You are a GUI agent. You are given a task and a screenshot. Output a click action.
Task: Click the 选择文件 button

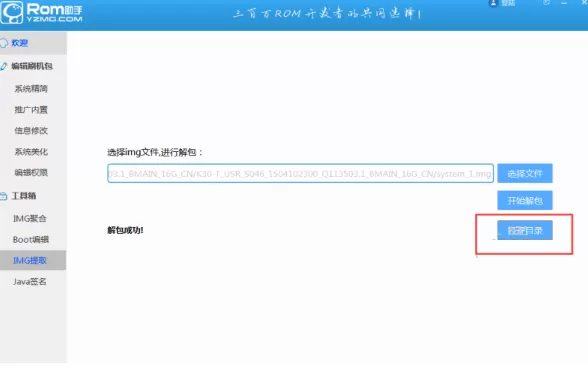(525, 173)
